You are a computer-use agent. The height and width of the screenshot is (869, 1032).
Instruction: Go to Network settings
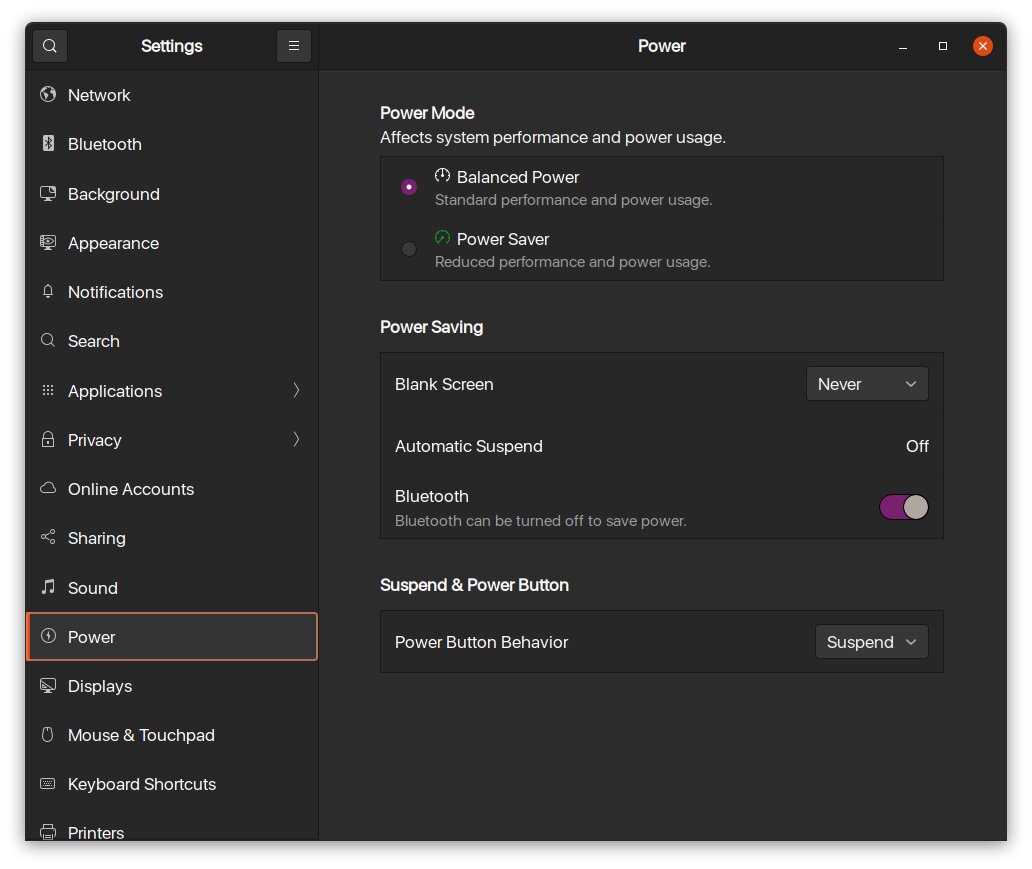pyautogui.click(x=172, y=95)
